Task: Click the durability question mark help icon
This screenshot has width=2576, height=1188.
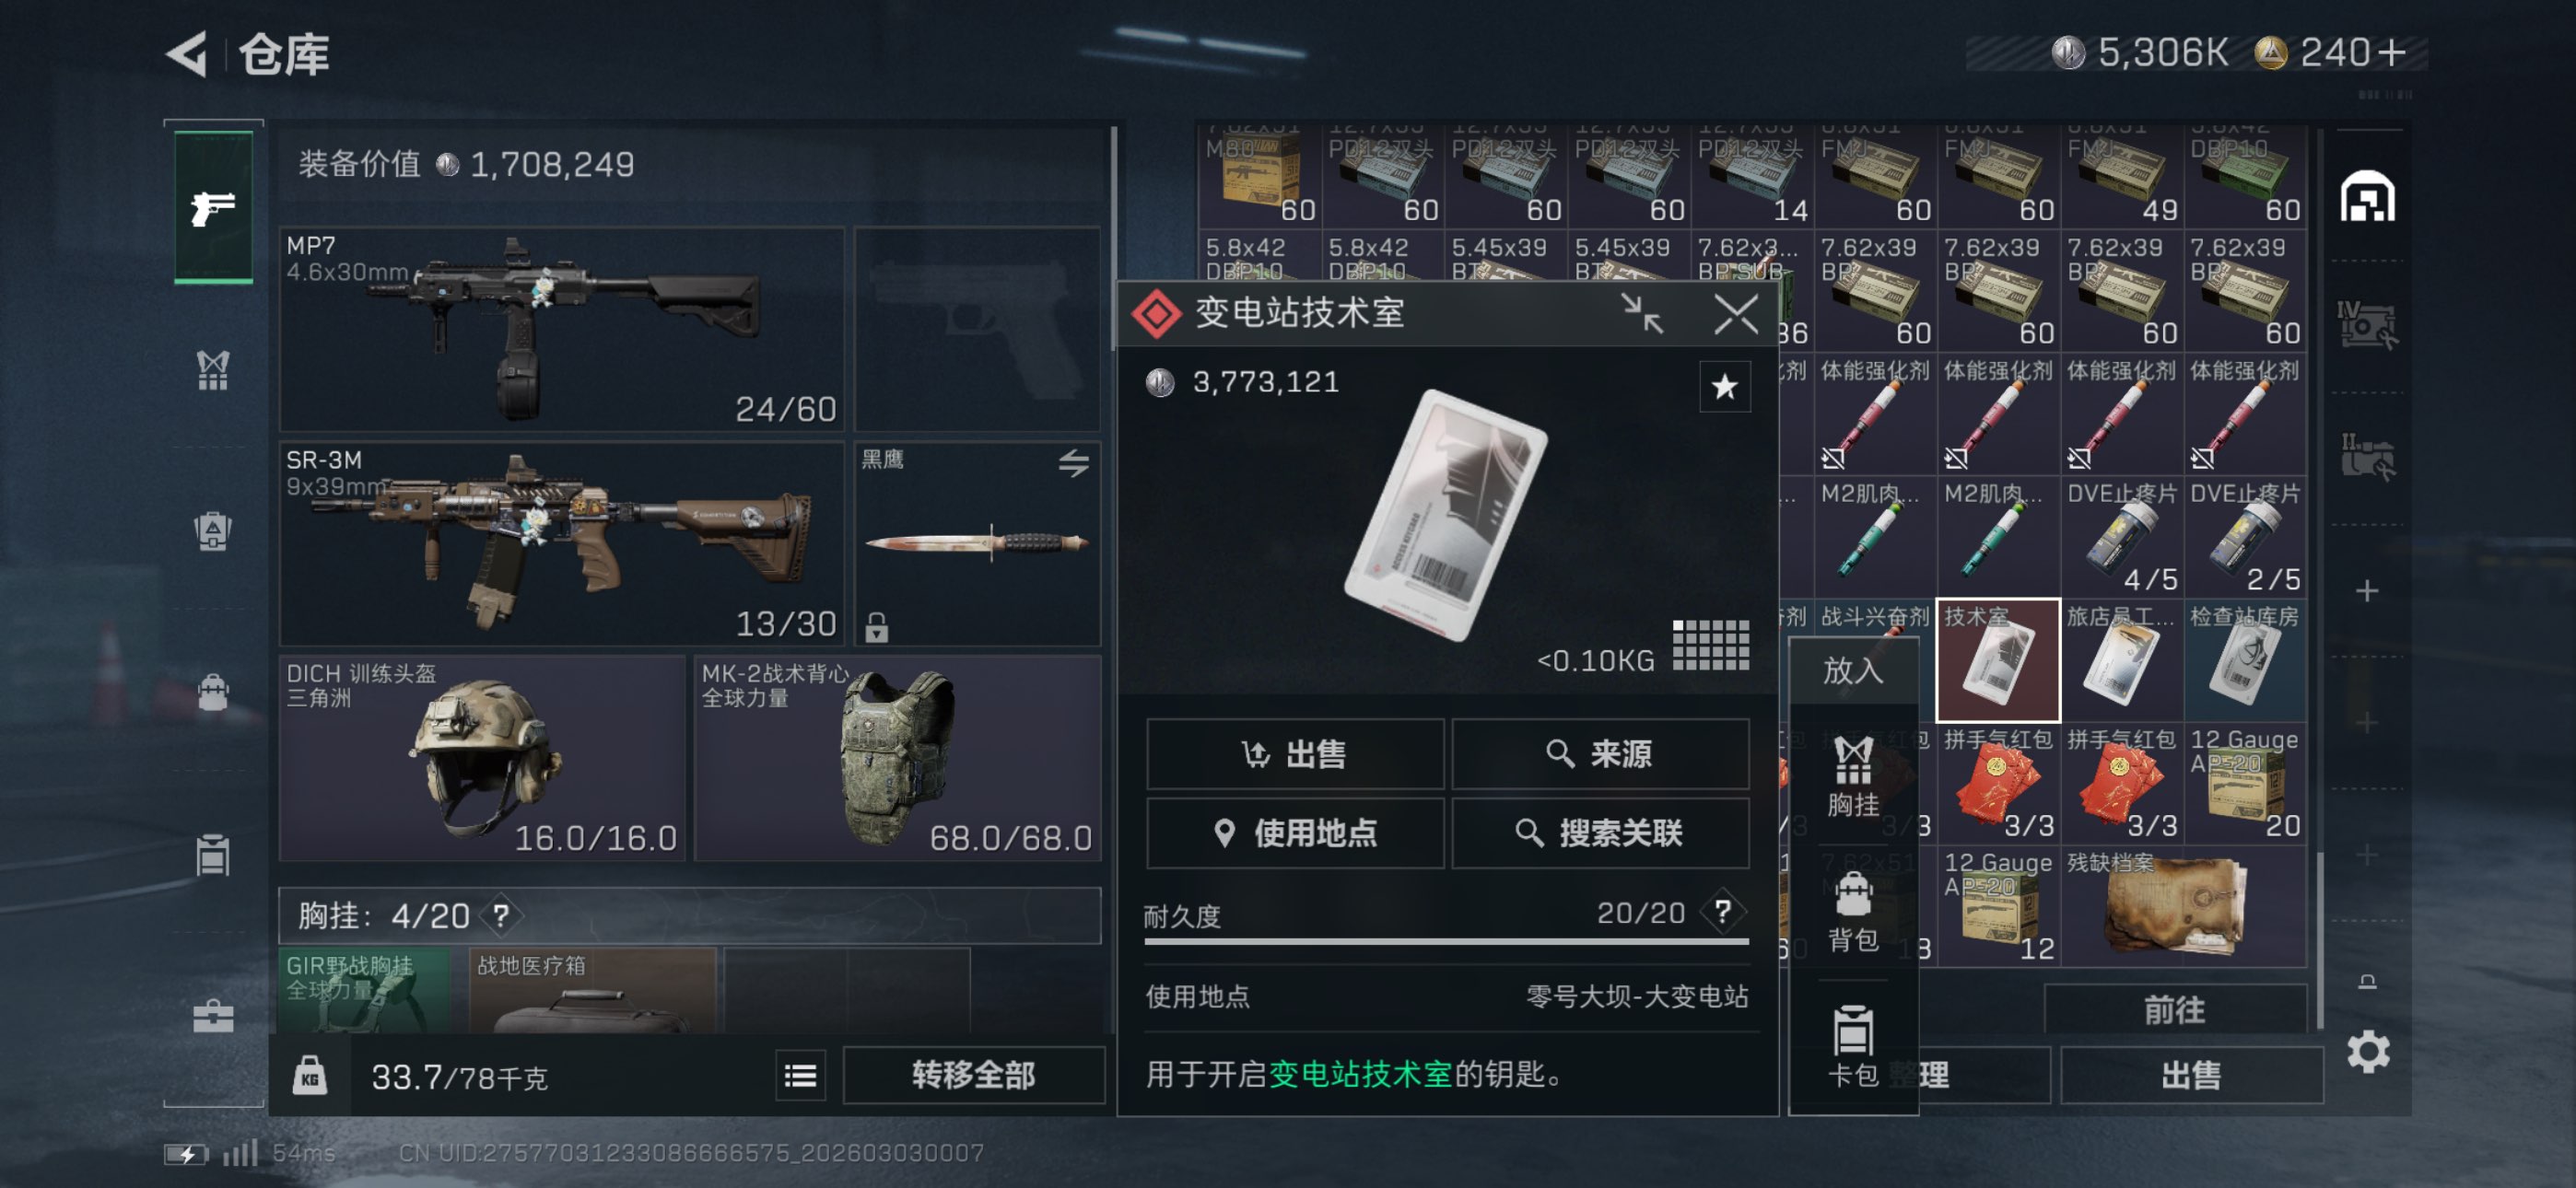Action: click(x=1722, y=911)
